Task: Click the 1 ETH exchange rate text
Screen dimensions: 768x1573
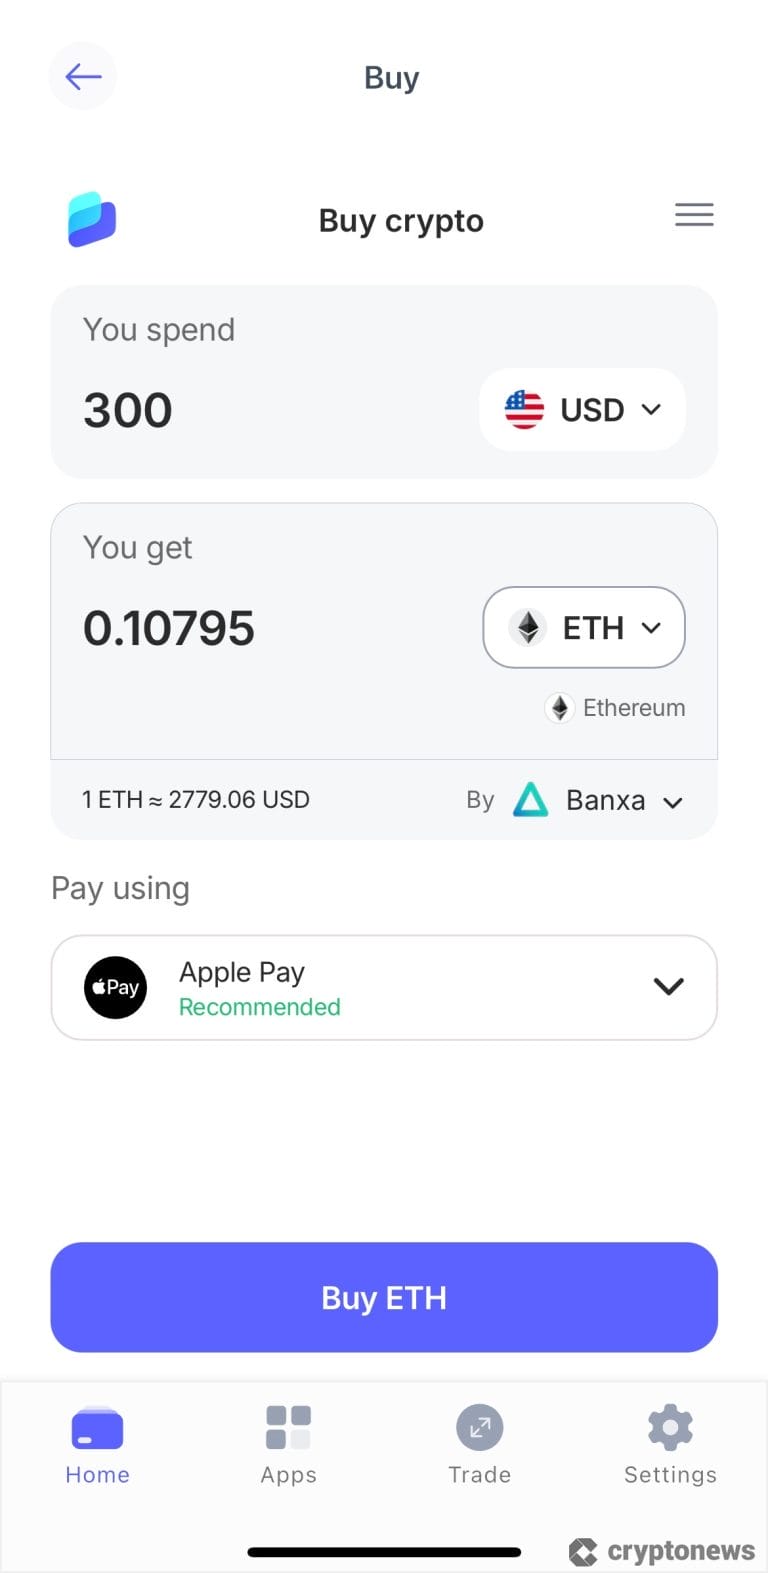Action: (x=196, y=800)
